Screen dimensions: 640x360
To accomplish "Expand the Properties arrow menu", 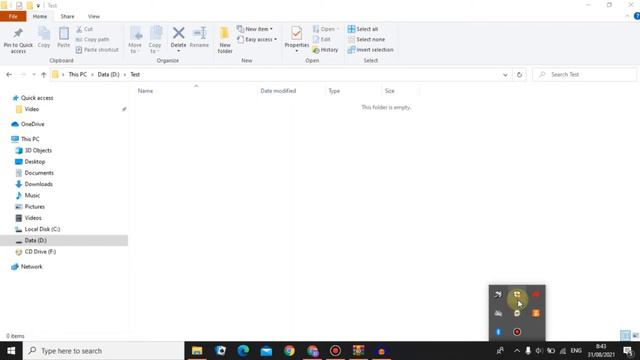I will click(297, 51).
